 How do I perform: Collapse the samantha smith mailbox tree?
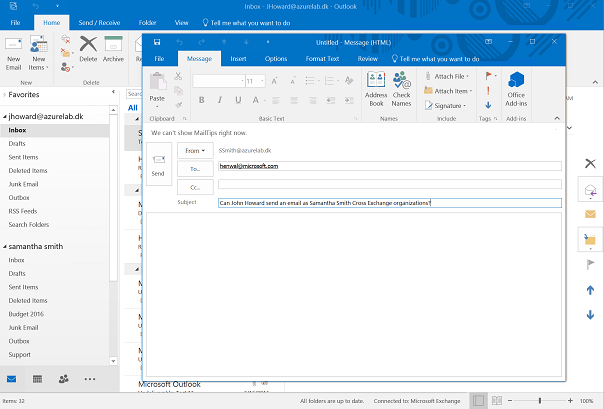click(x=5, y=246)
